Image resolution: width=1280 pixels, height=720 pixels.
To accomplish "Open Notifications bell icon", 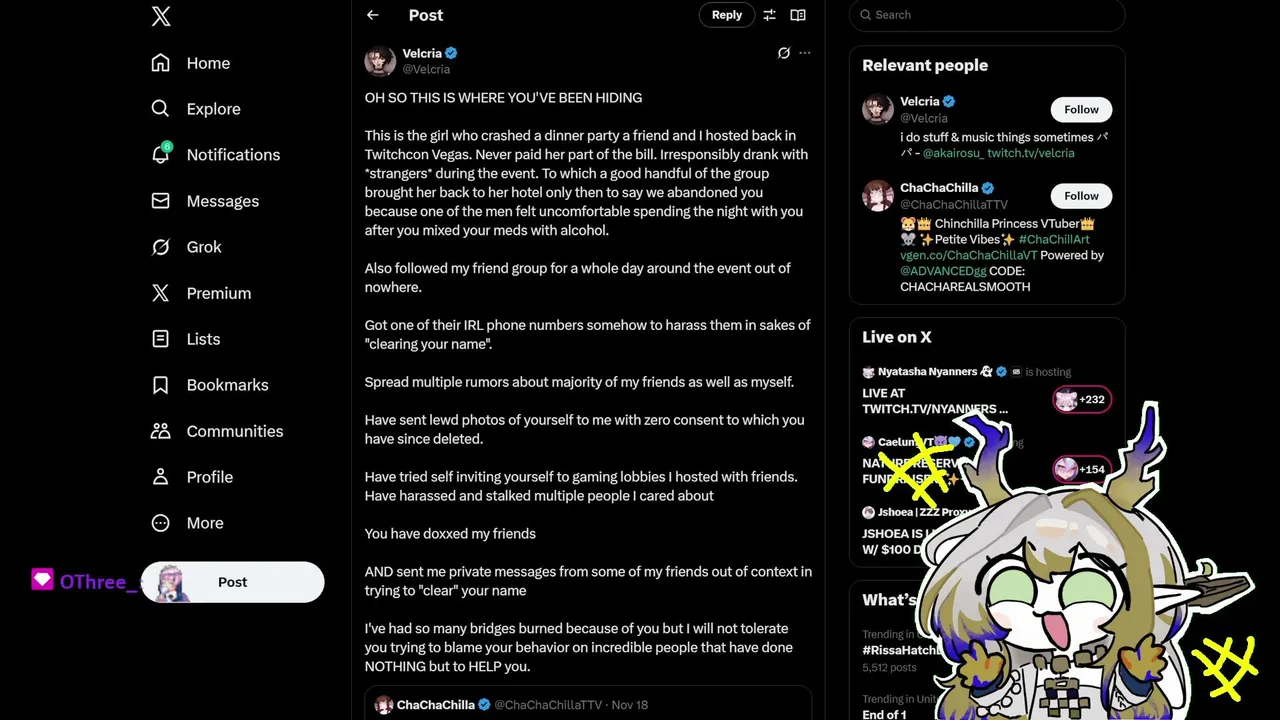I will [160, 154].
